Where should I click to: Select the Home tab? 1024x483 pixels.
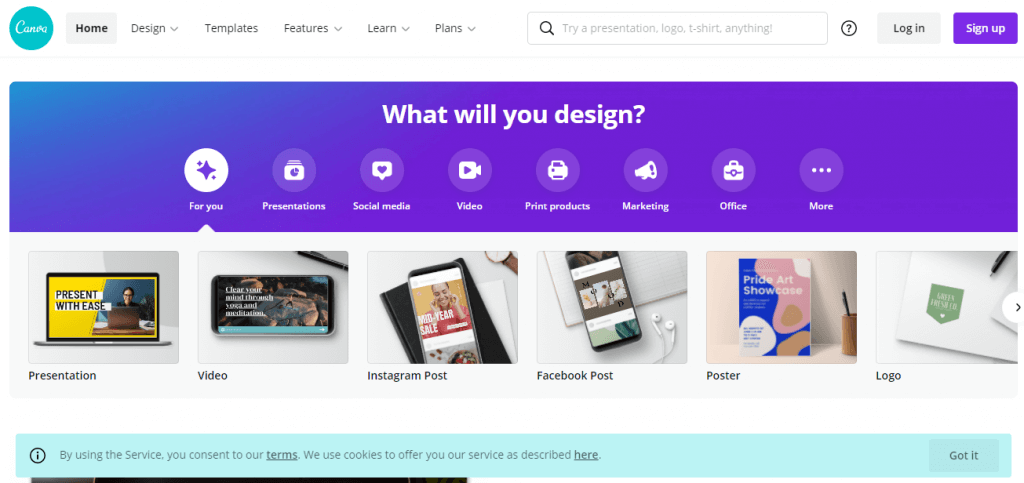pyautogui.click(x=91, y=28)
